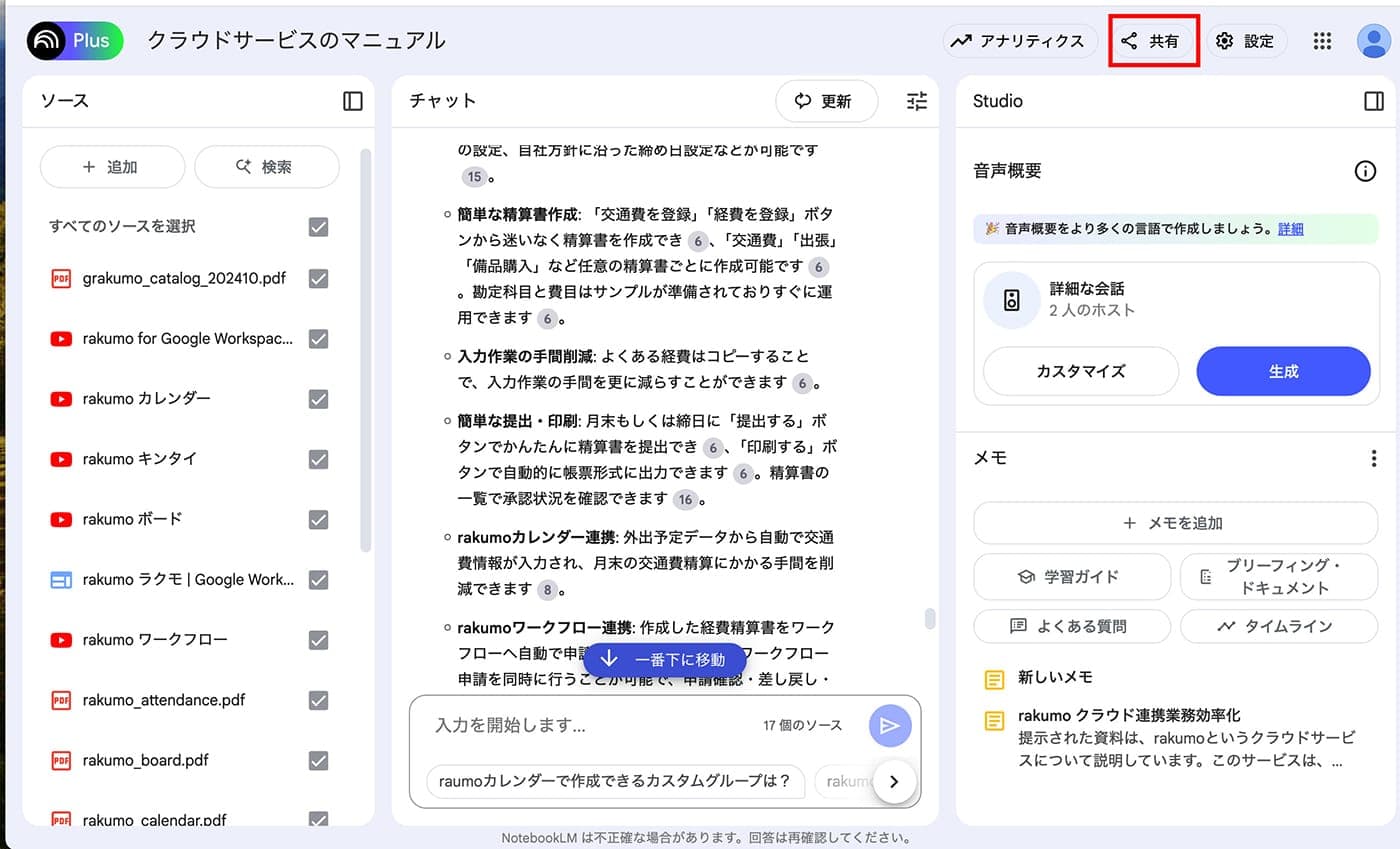Toggle すべてのソースを選択 checkbox
The image size is (1400, 849).
[x=319, y=227]
